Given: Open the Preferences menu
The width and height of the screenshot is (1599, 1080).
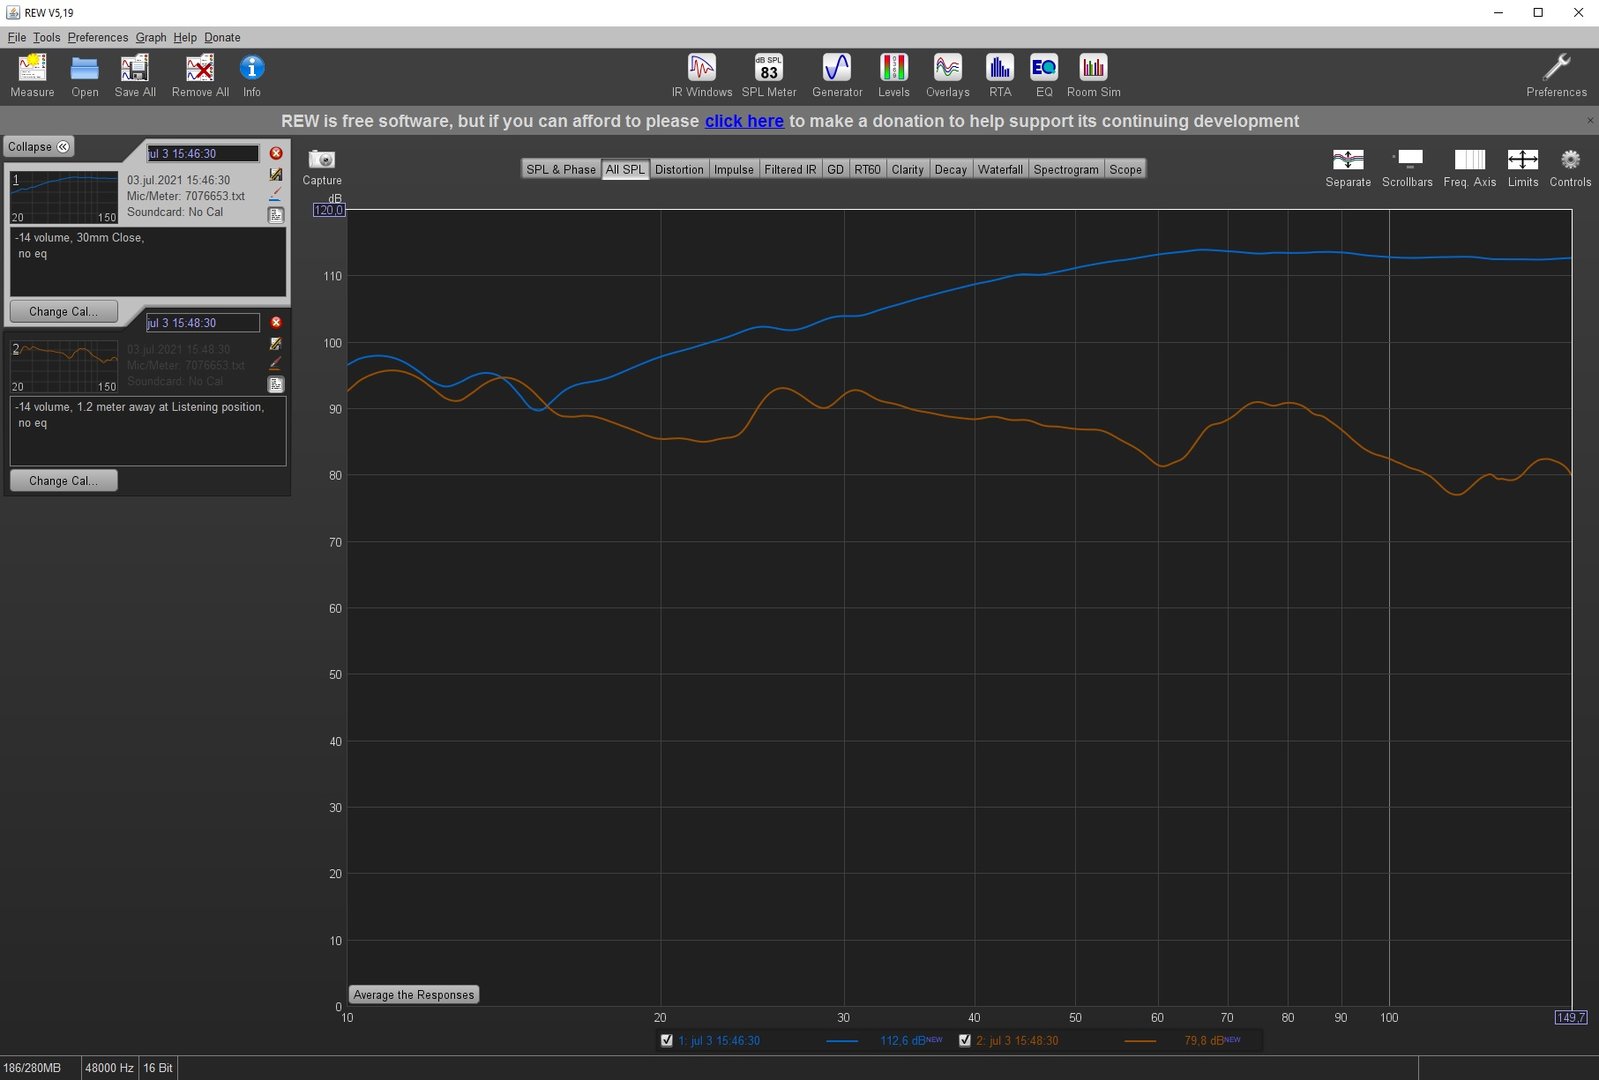Looking at the screenshot, I should (97, 38).
